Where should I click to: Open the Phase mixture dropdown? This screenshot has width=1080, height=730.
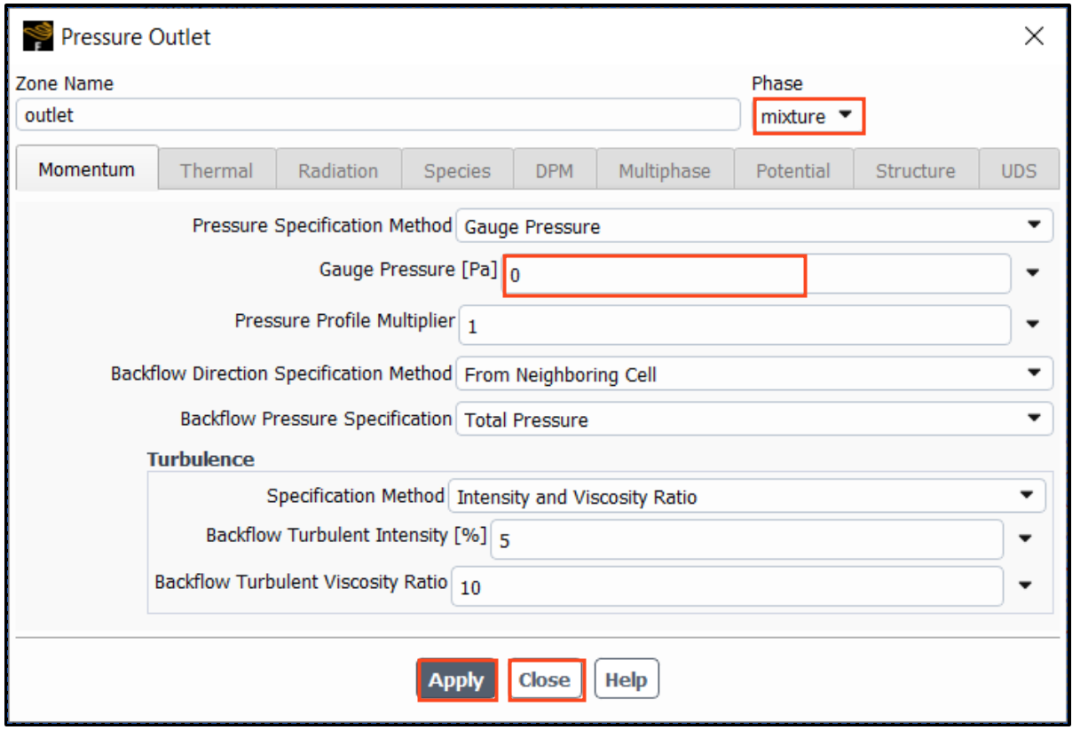tap(807, 116)
